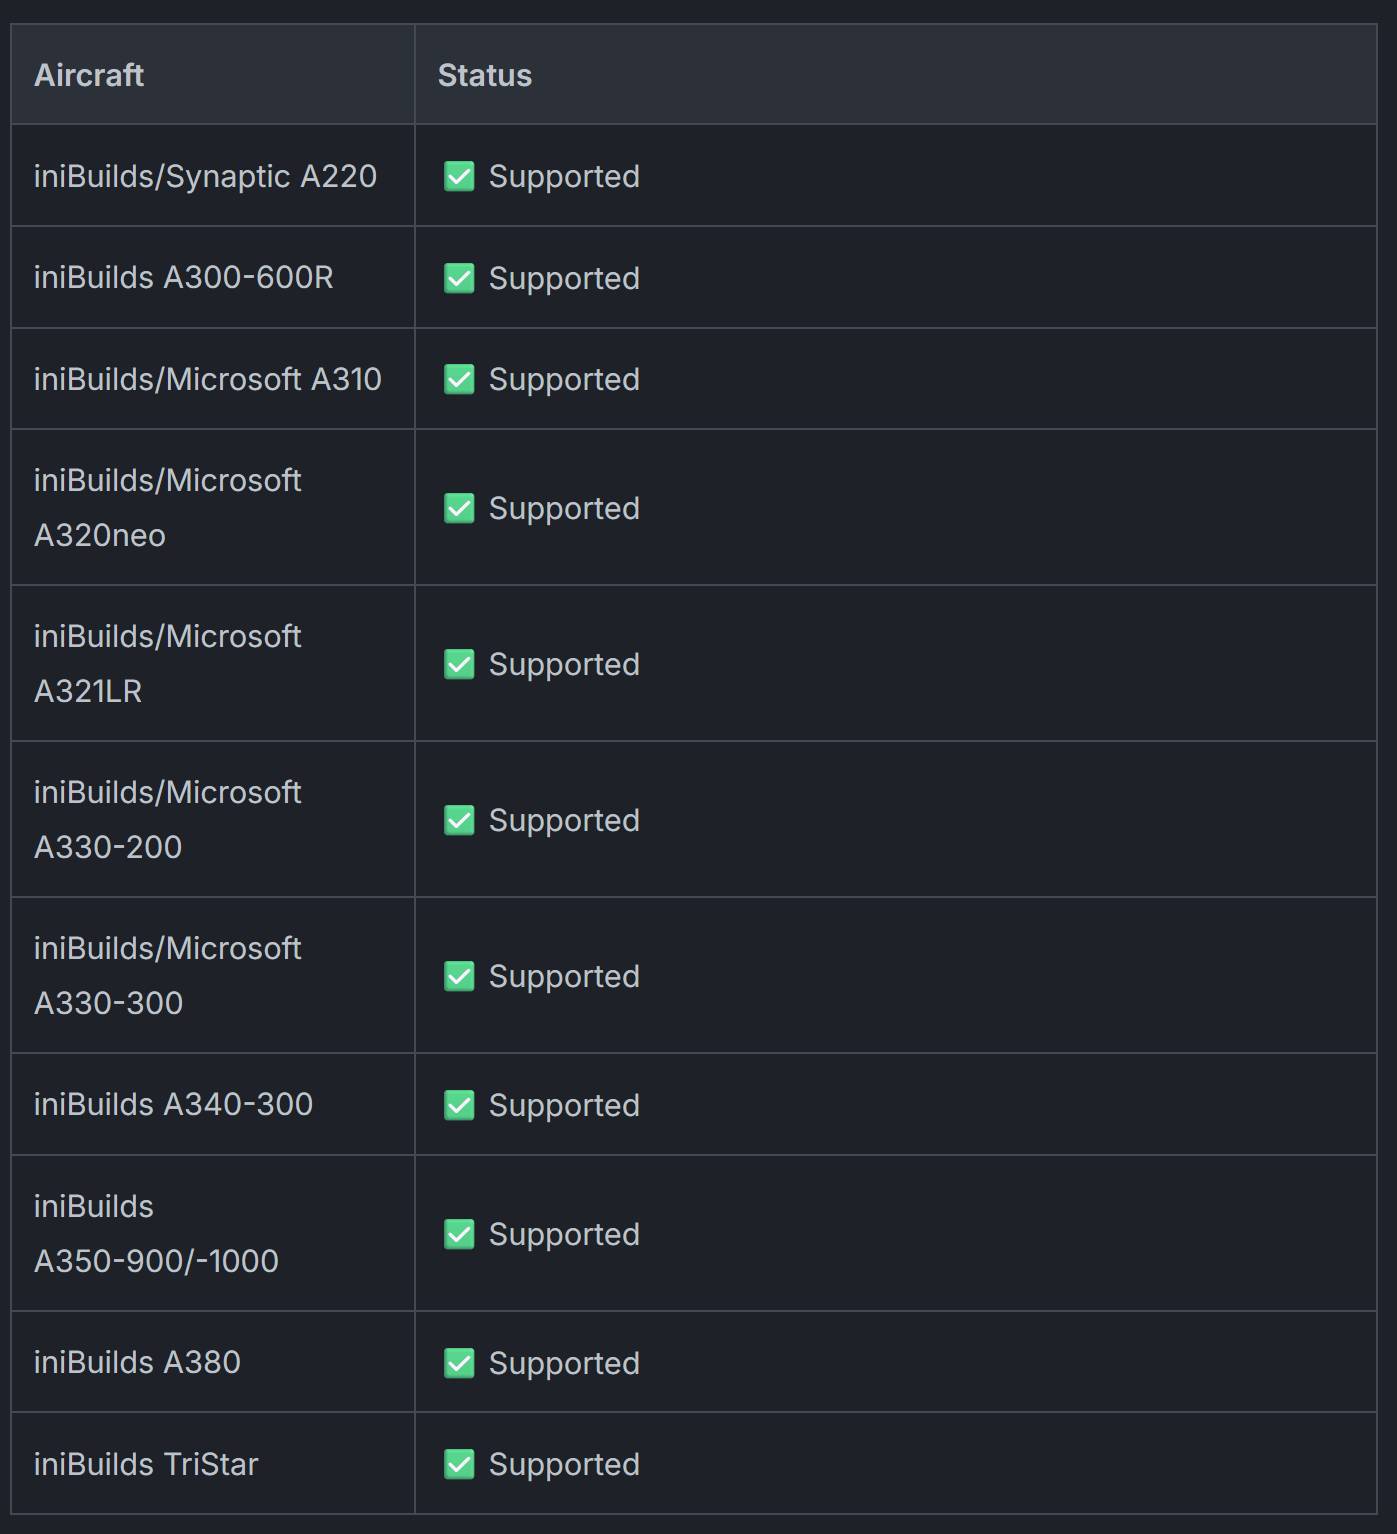Screen dimensions: 1397x1534
Task: Click the green checkmark for iniBuilds A380
Action: [459, 1363]
